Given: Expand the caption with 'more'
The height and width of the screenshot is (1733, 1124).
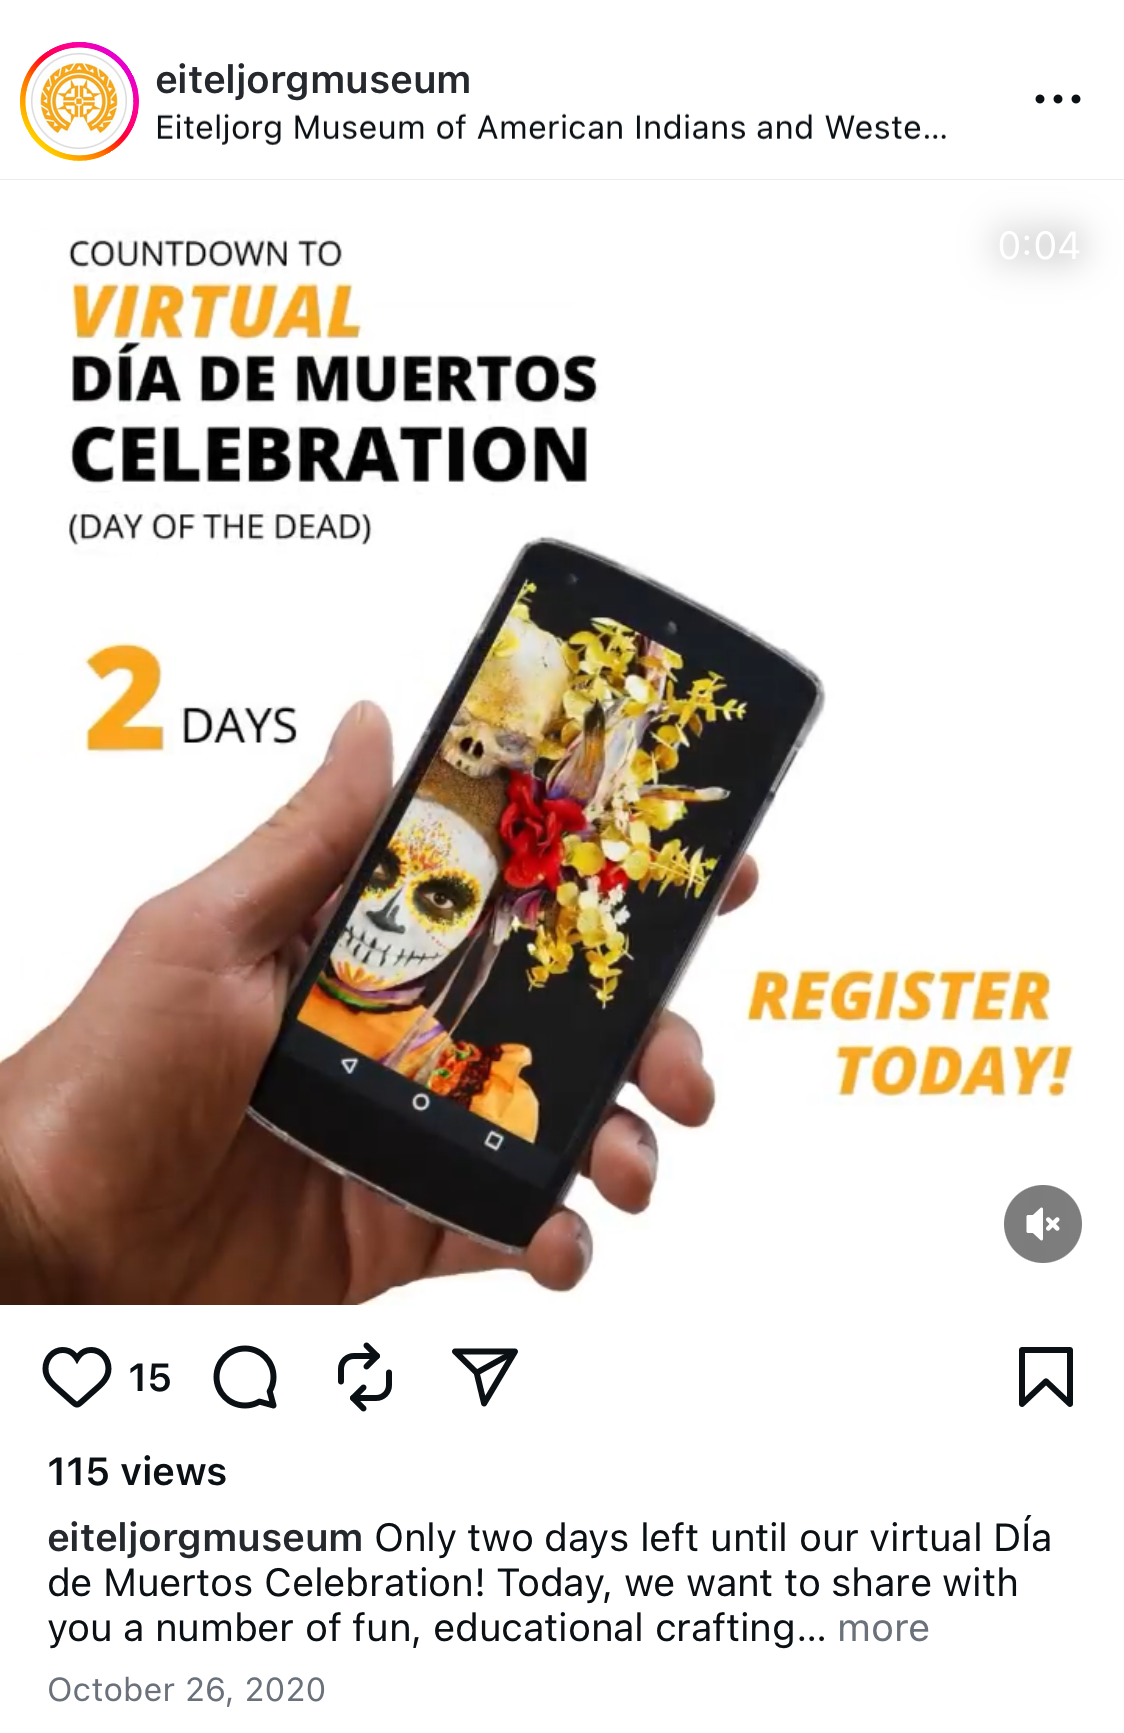Looking at the screenshot, I should tap(883, 1628).
